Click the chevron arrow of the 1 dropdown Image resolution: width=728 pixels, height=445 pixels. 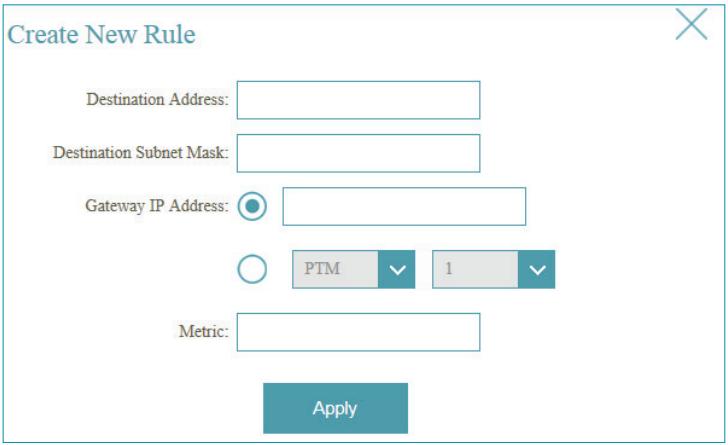[537, 269]
